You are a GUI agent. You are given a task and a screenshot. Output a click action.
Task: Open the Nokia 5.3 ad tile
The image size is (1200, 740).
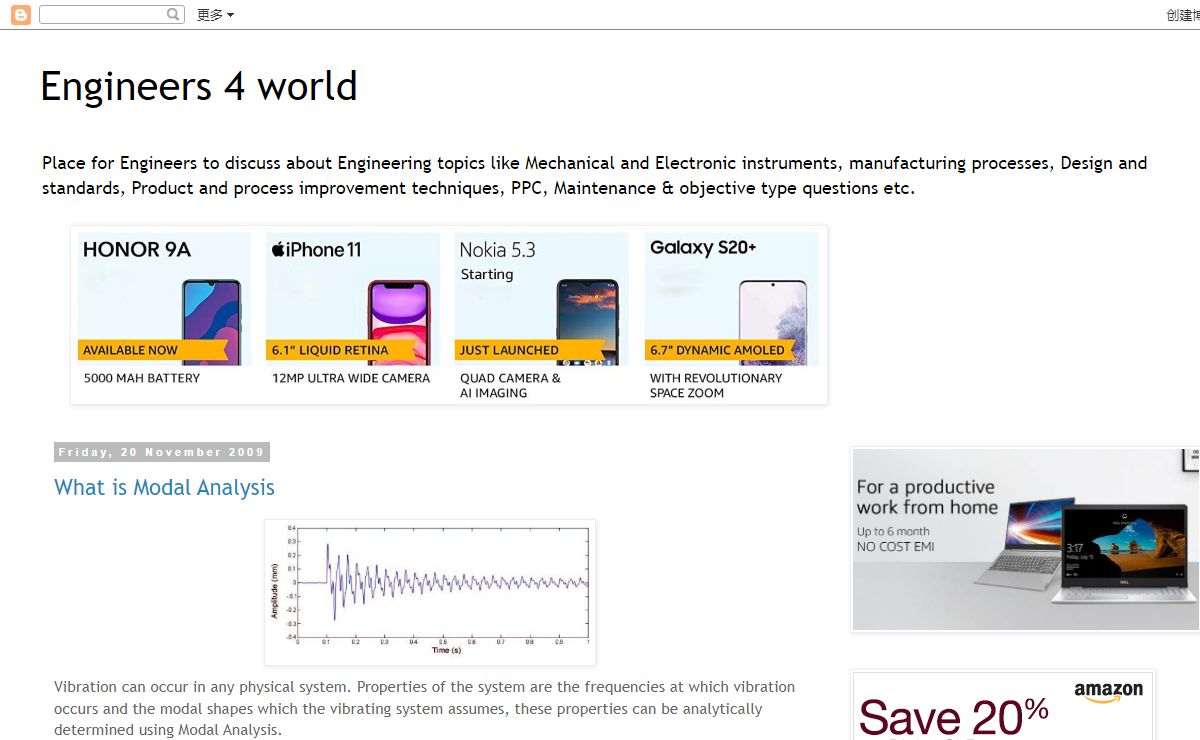[541, 316]
